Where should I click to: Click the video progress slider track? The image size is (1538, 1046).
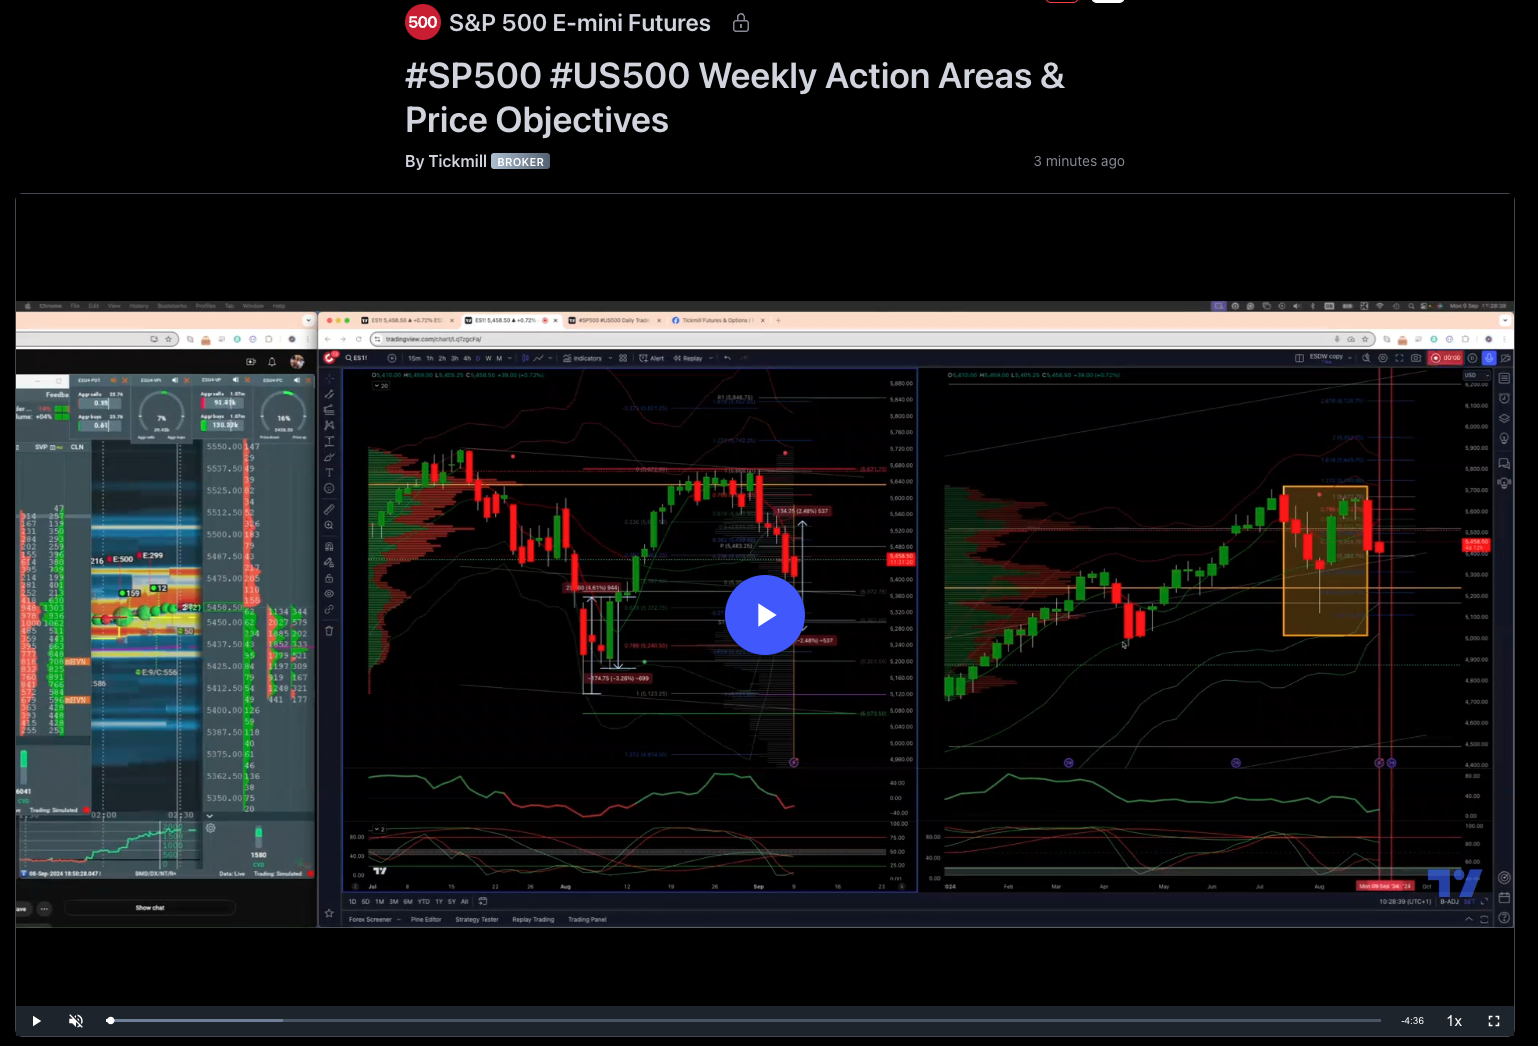743,1021
